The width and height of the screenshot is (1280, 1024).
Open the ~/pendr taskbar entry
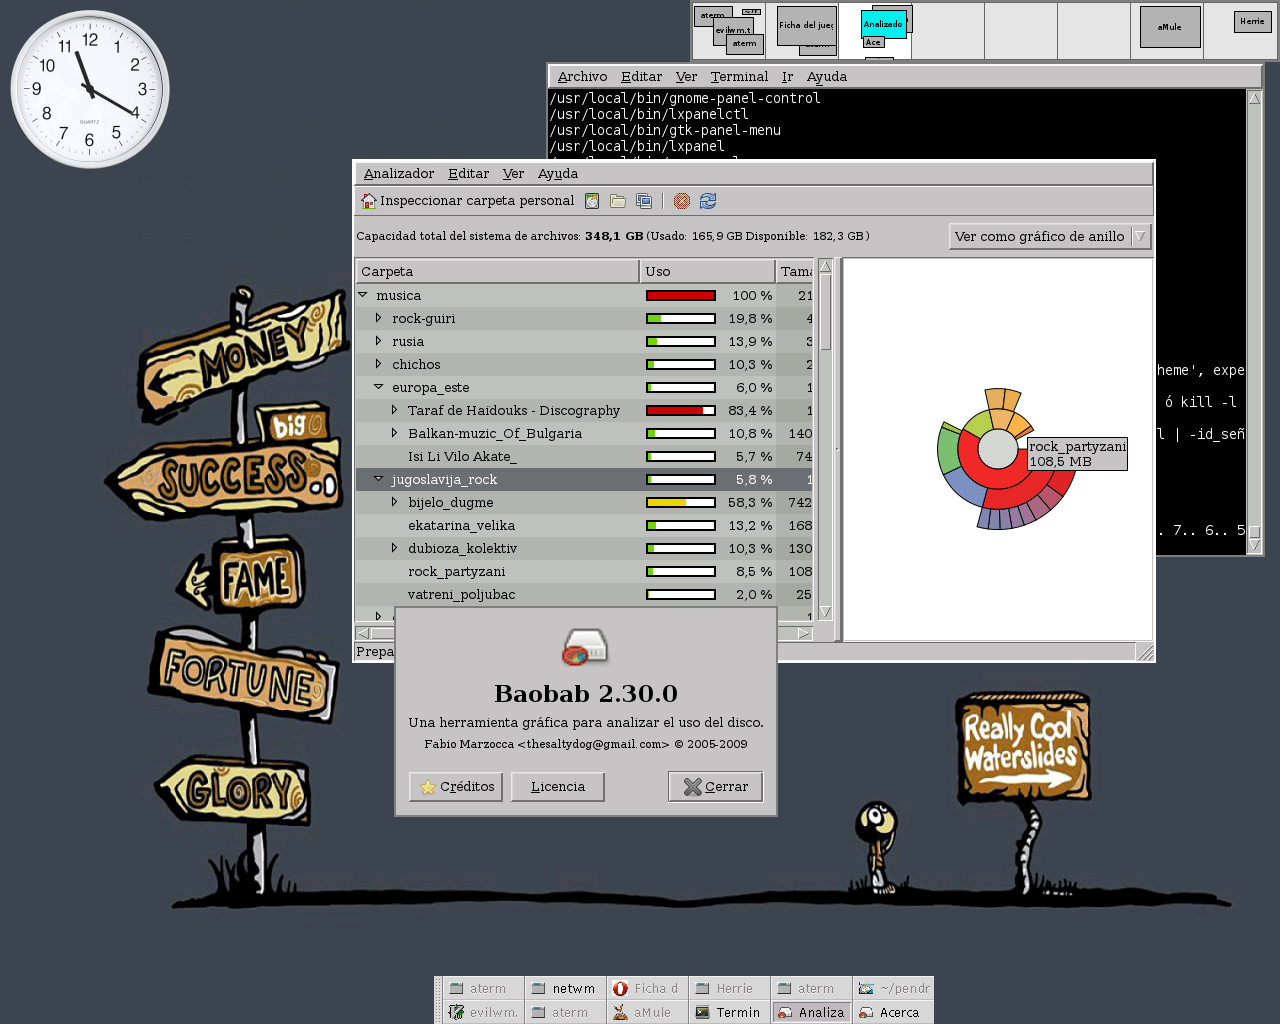coord(893,988)
